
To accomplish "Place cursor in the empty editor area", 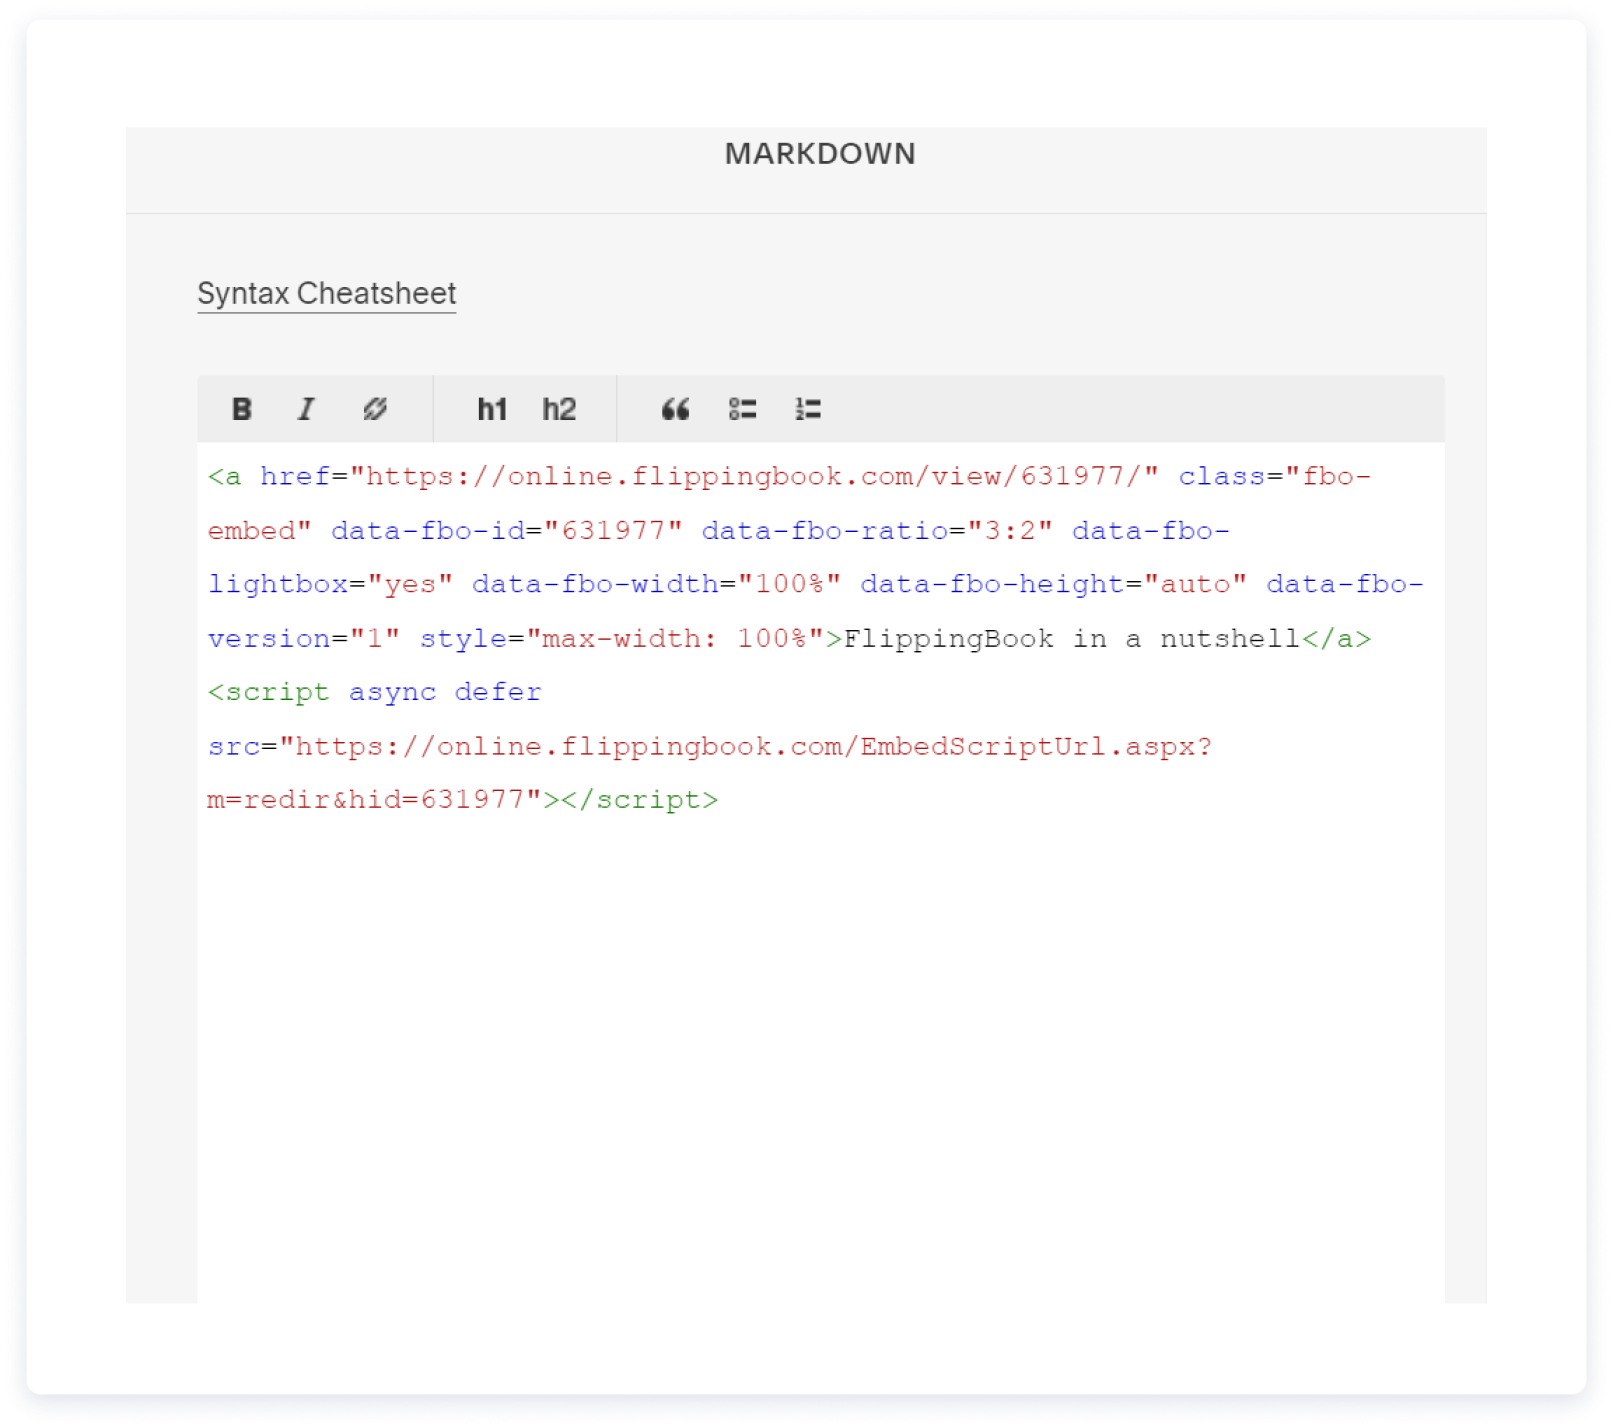I will pos(820,1050).
